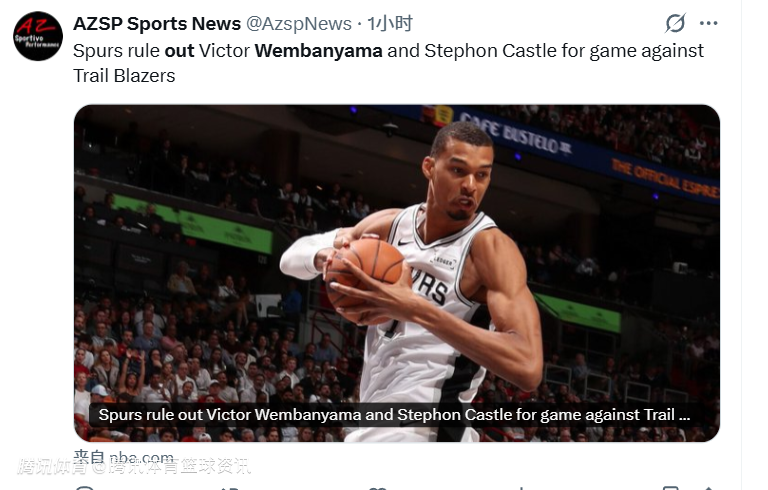Open the three-dot more options menu
The width and height of the screenshot is (768, 490).
click(708, 23)
